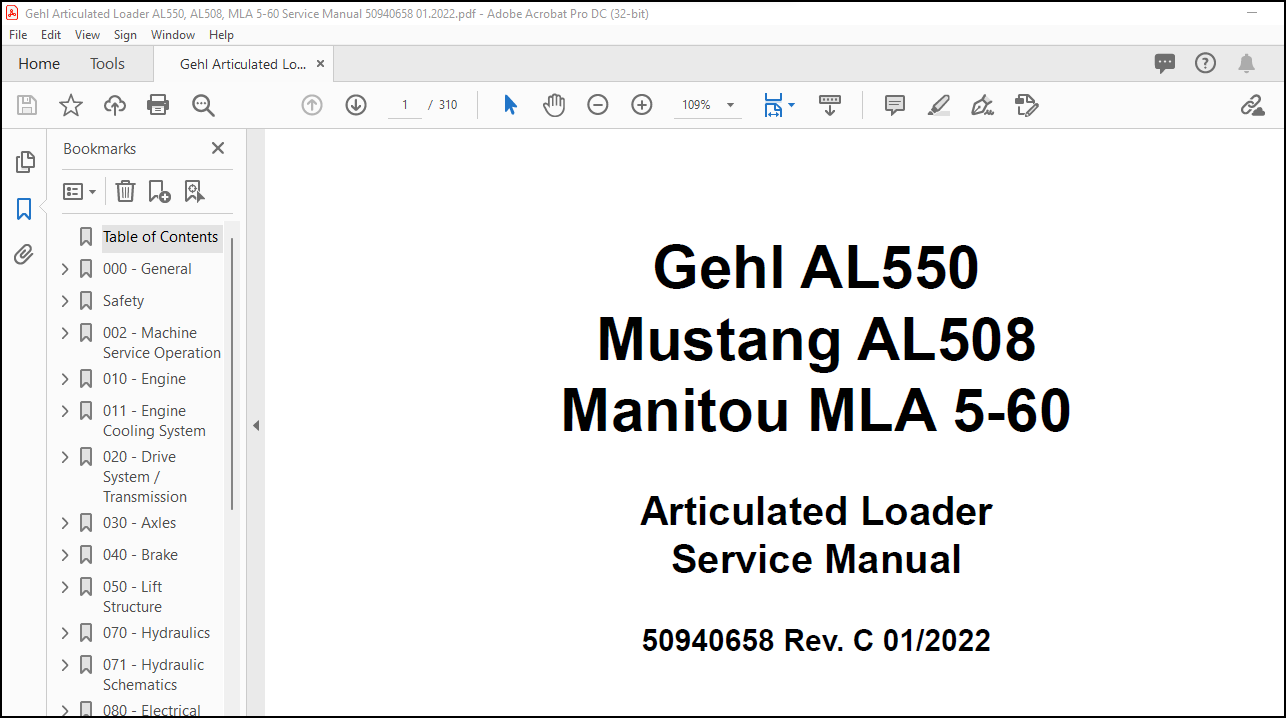The height and width of the screenshot is (718, 1286).
Task: Click the scrolling mode keyboard icon
Action: 830,105
